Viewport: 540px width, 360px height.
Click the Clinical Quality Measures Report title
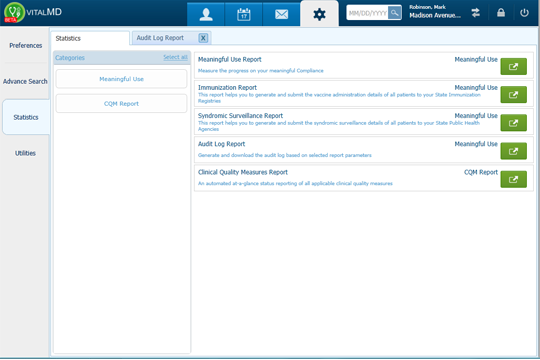point(243,172)
